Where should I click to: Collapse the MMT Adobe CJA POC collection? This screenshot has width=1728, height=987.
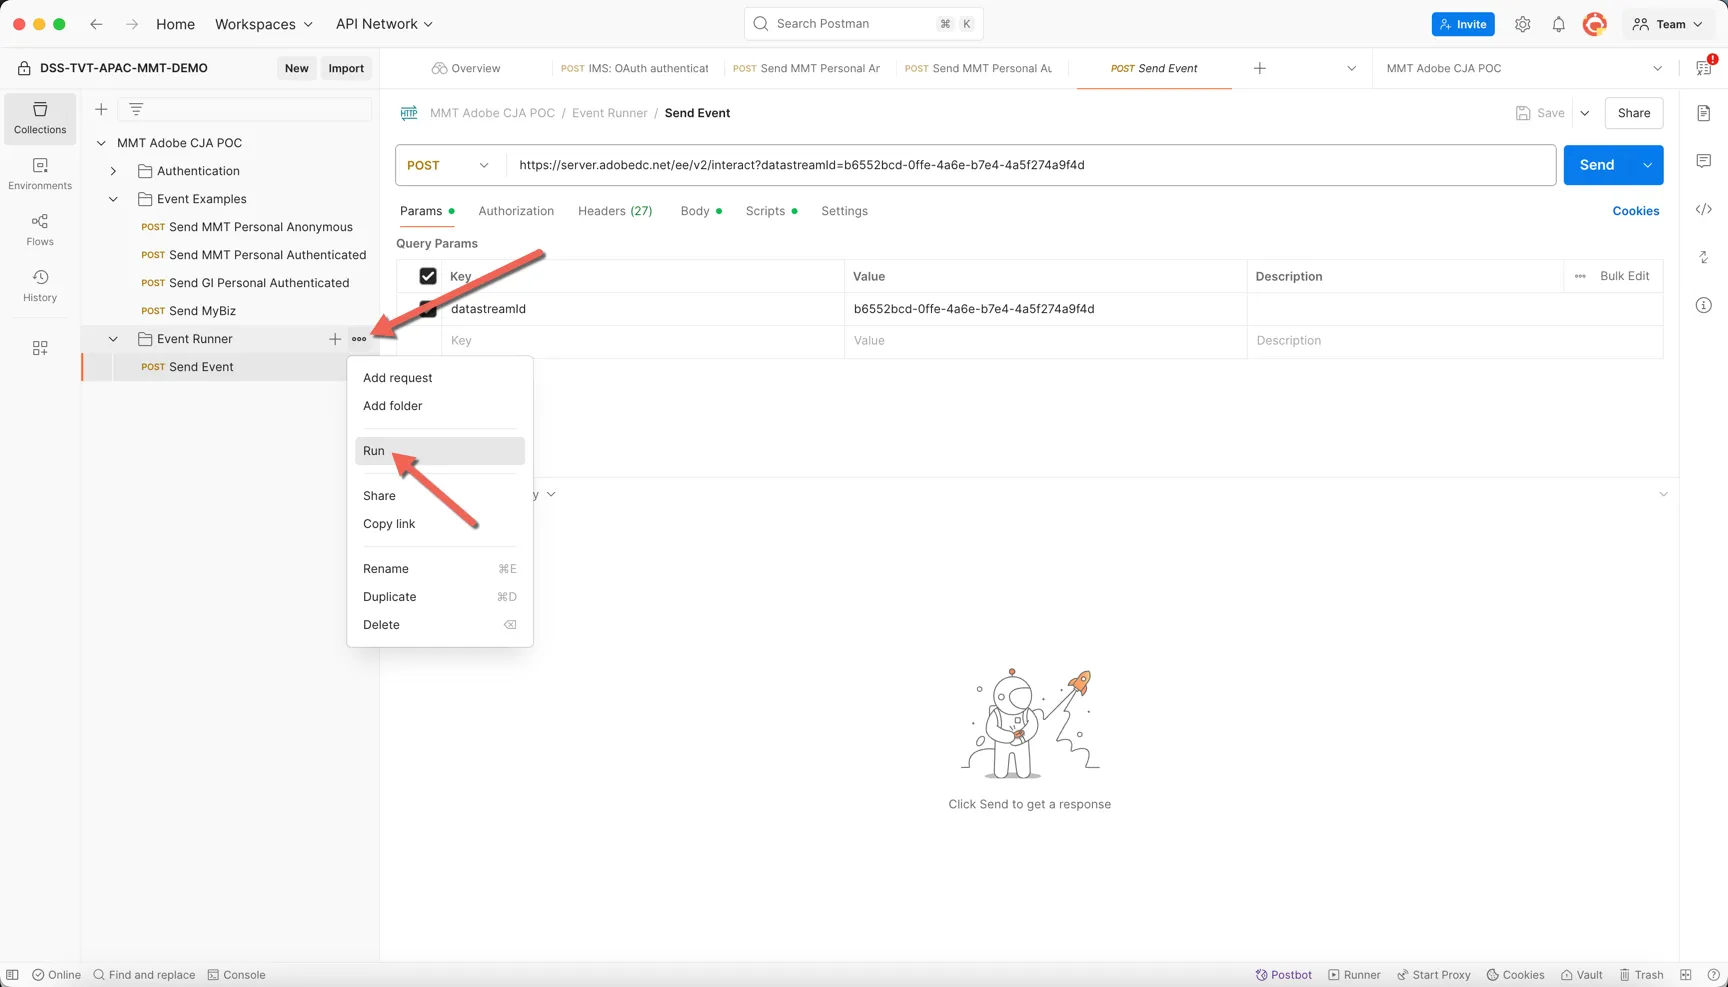(101, 143)
